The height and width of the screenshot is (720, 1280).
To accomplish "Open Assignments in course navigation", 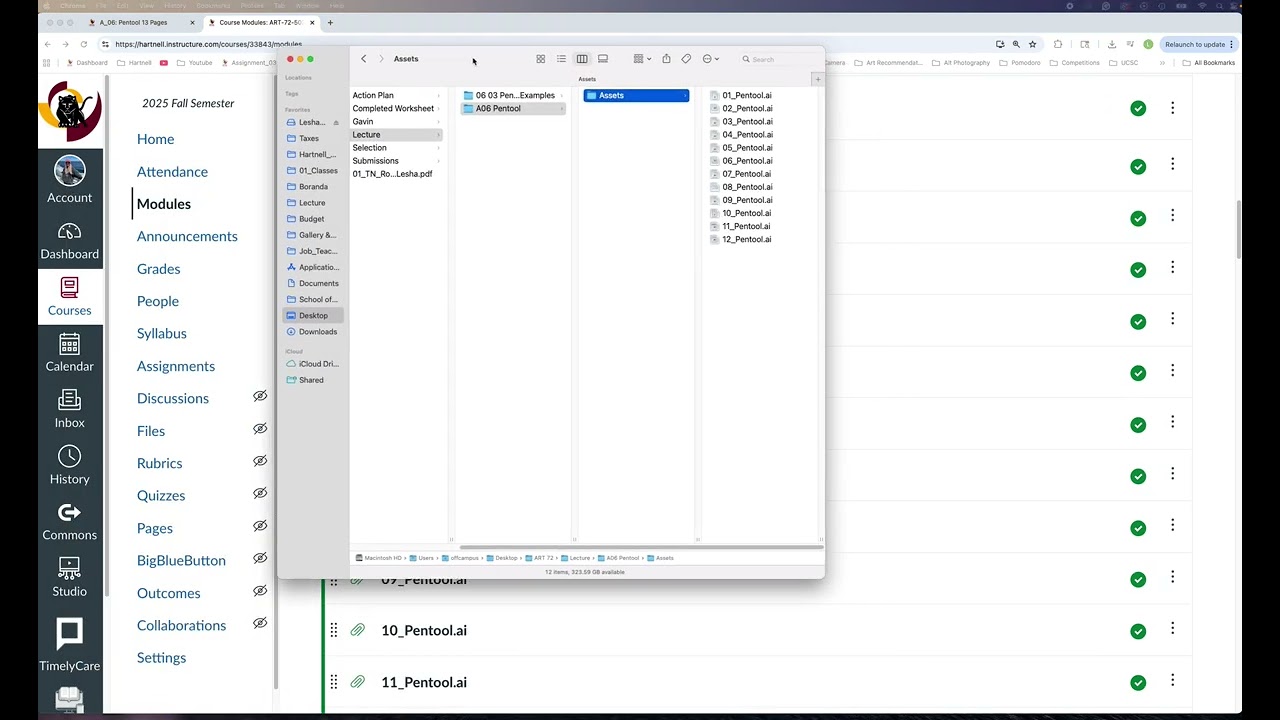I will (176, 366).
